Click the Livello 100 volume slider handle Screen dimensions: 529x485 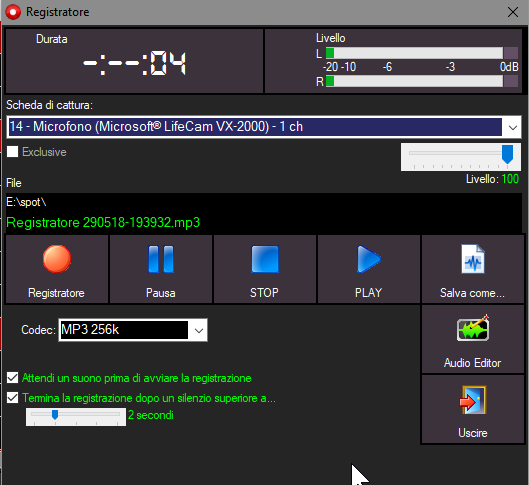(x=507, y=154)
